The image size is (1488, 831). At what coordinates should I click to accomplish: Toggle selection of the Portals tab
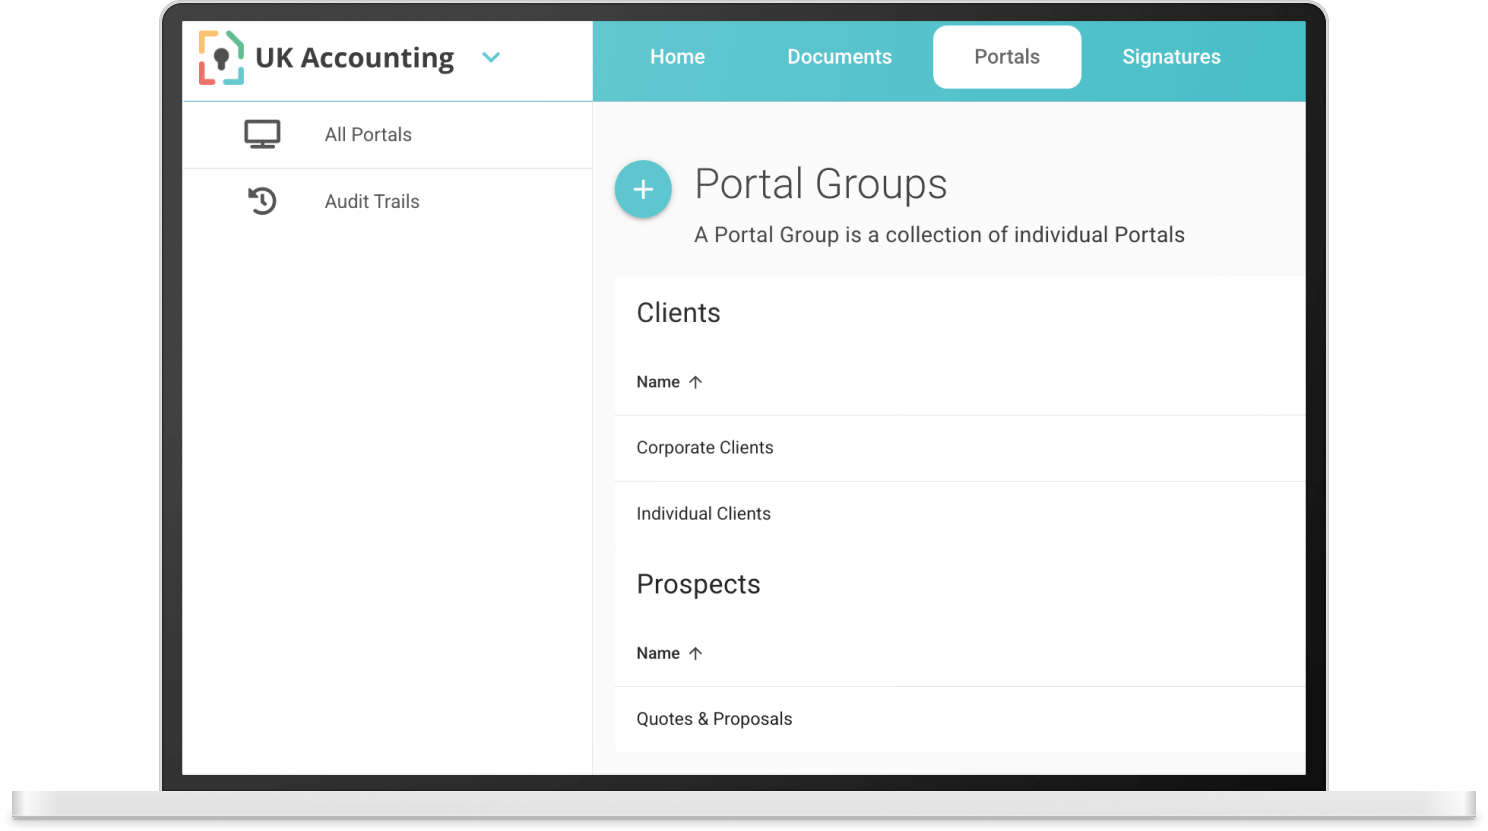pyautogui.click(x=1006, y=57)
